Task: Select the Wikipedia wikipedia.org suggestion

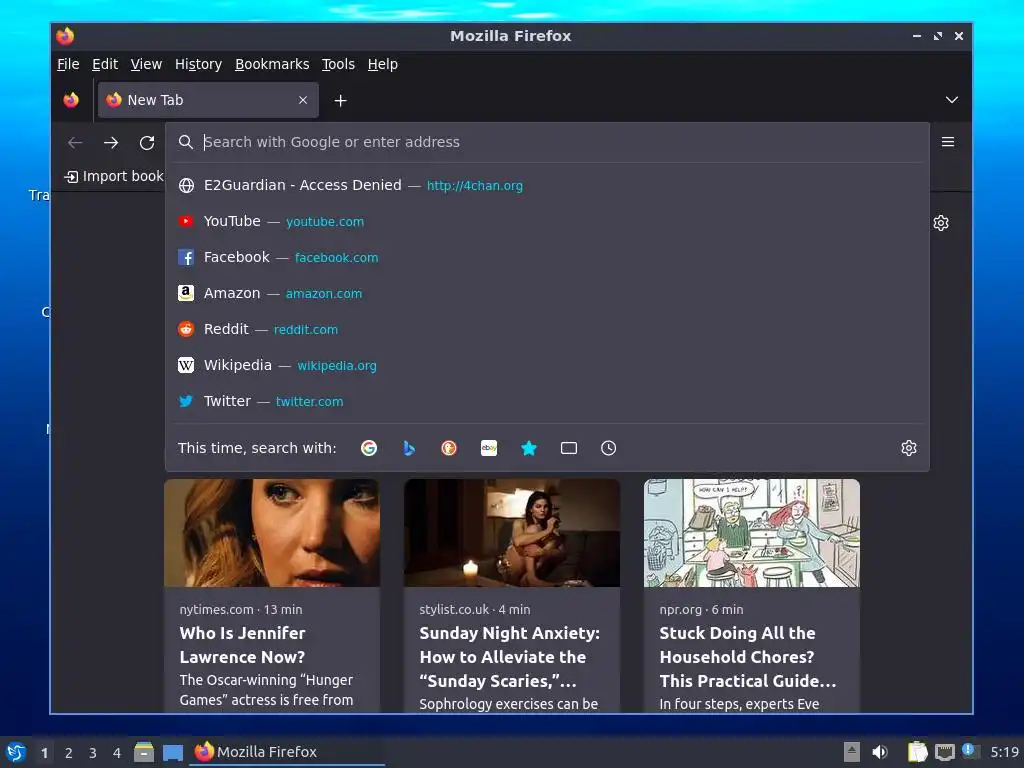Action: click(x=547, y=365)
